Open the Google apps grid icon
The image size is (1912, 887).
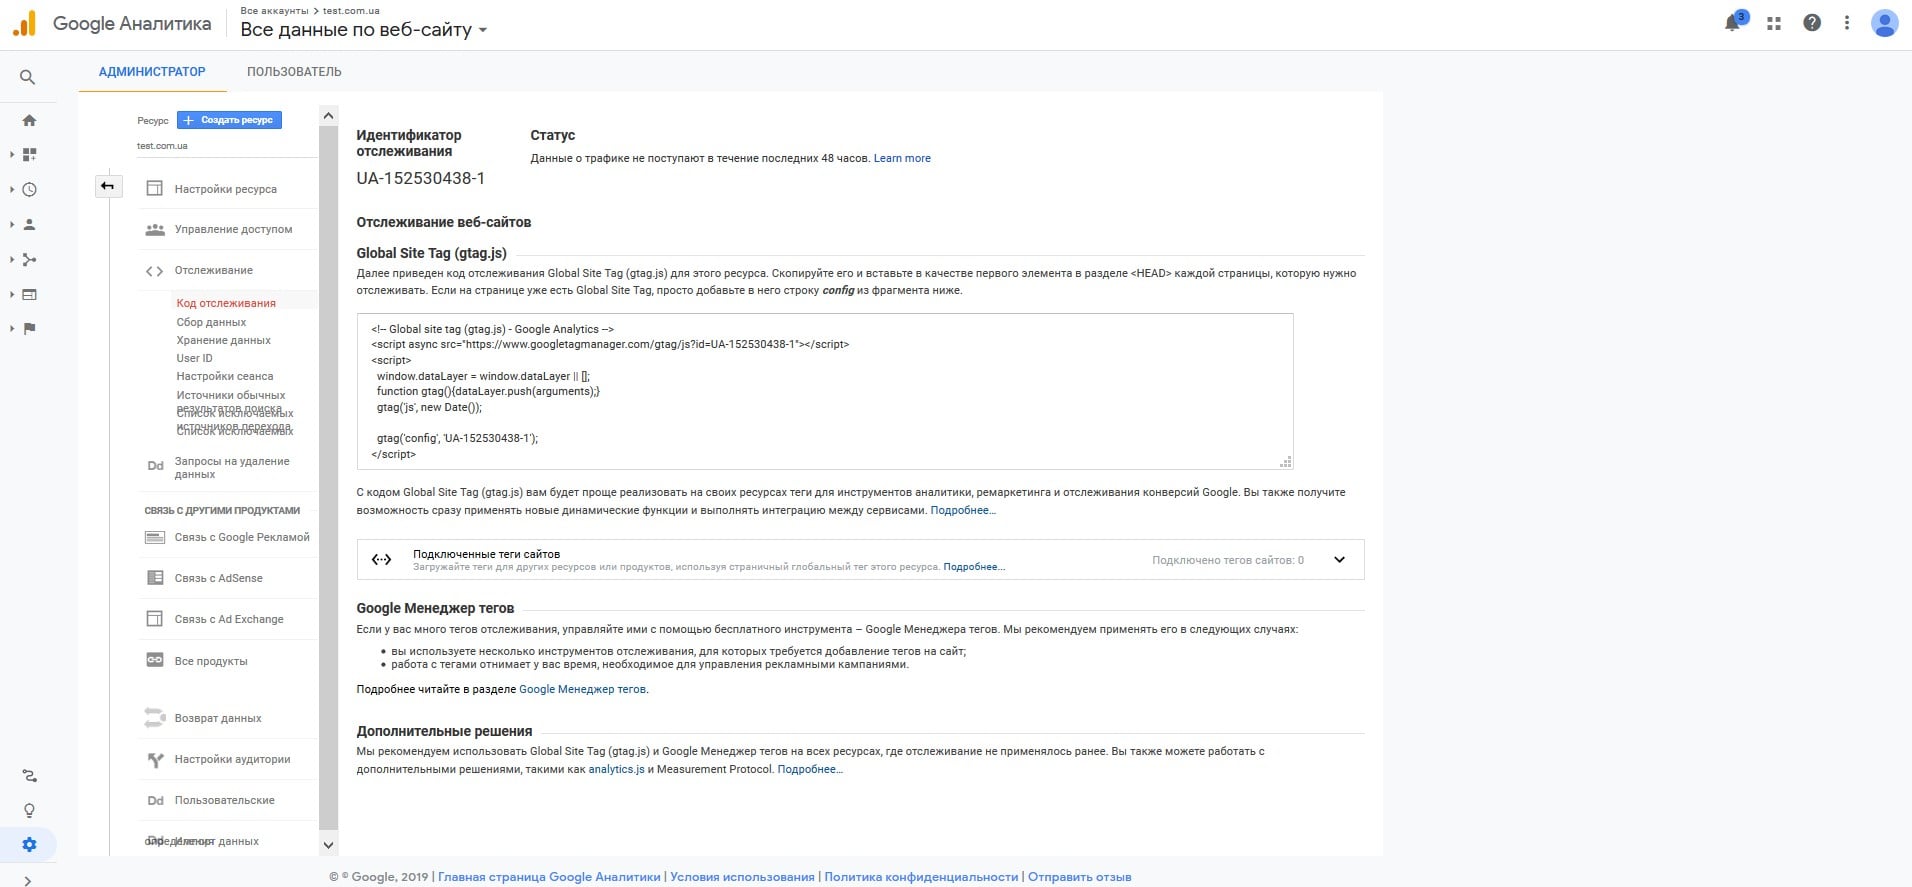click(1774, 23)
